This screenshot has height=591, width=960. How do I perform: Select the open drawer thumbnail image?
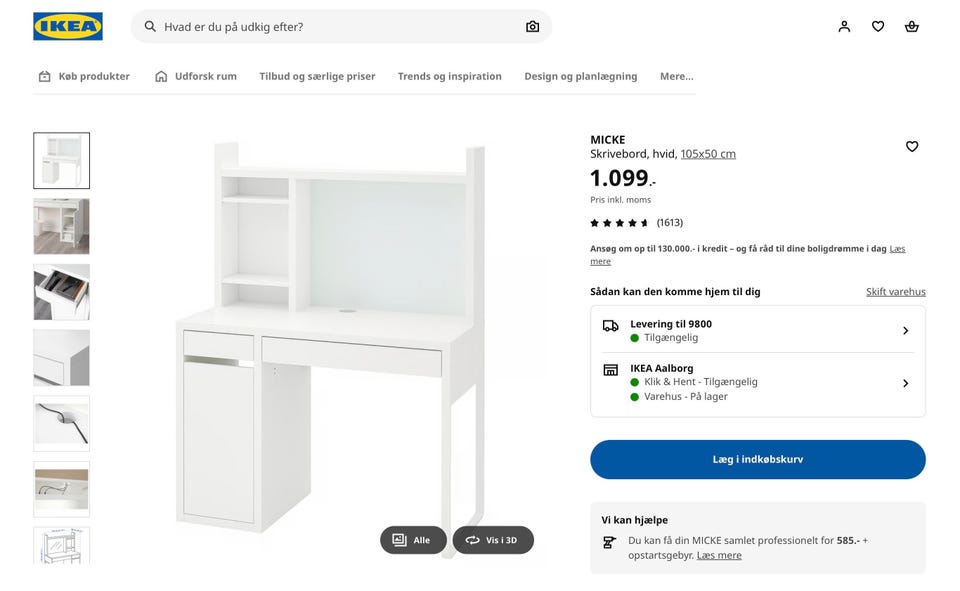pyautogui.click(x=61, y=292)
